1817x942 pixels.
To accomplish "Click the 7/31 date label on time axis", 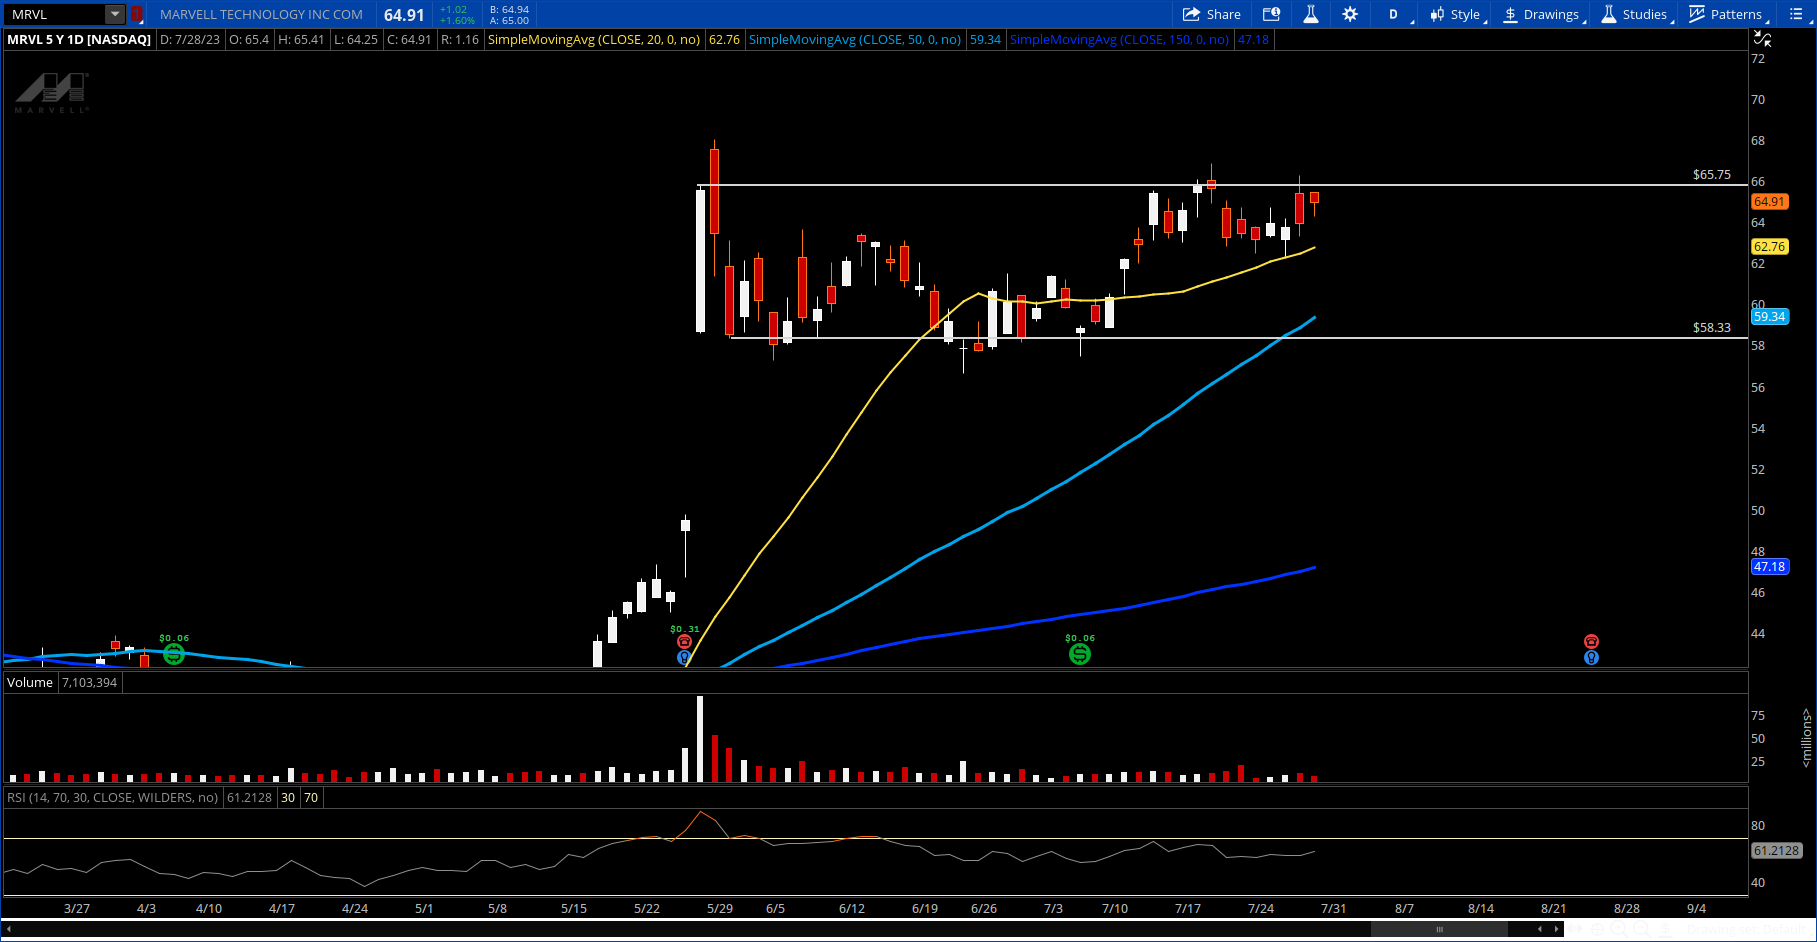I will tap(1333, 909).
